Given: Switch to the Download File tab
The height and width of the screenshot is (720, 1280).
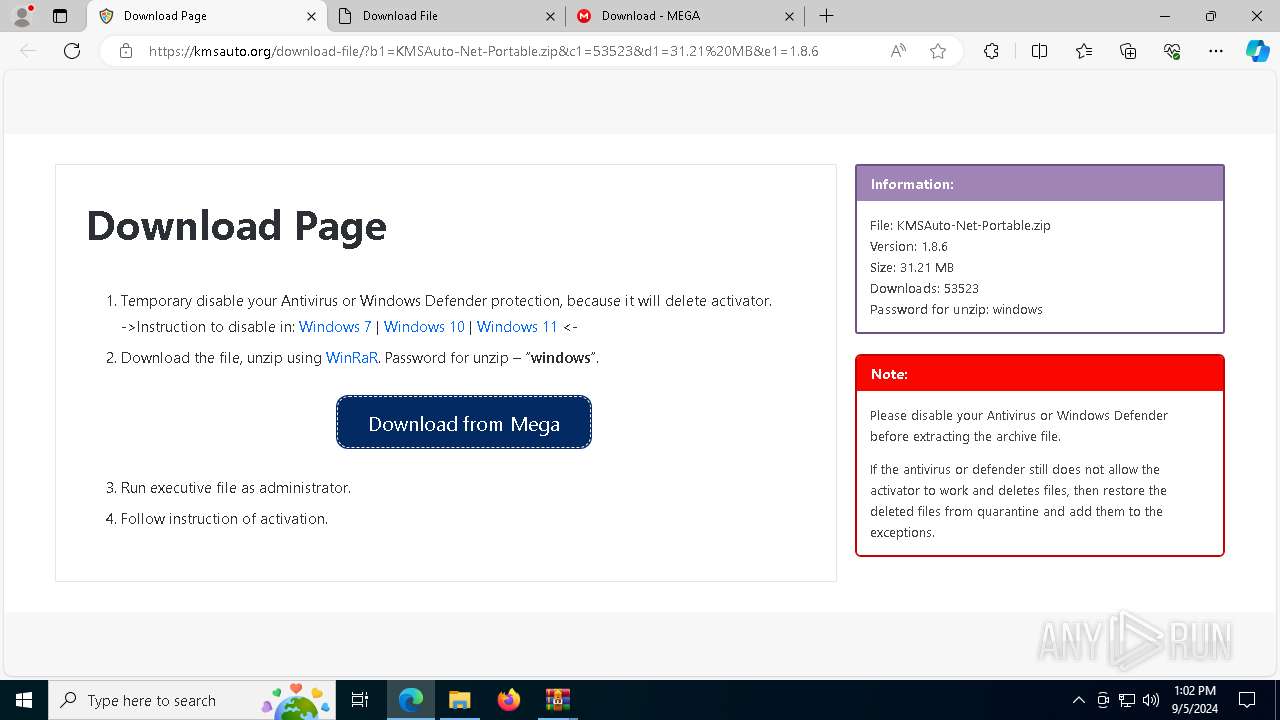Looking at the screenshot, I should 447,16.
